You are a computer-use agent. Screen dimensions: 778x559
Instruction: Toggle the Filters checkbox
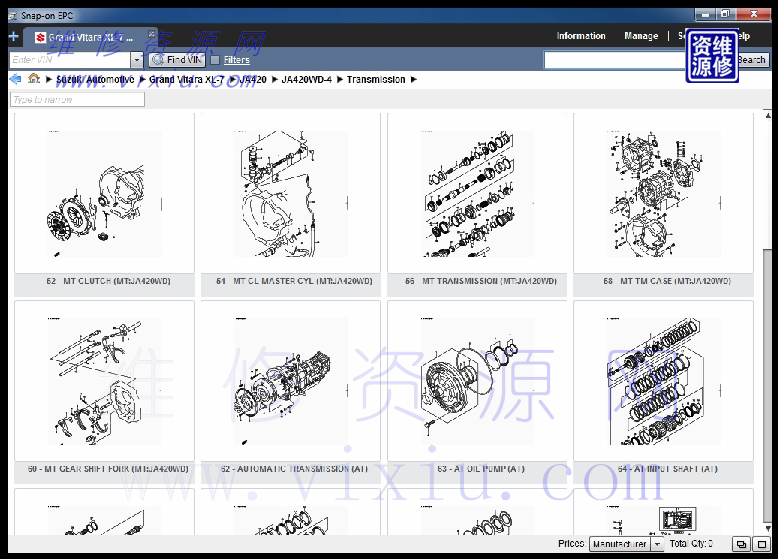click(215, 60)
